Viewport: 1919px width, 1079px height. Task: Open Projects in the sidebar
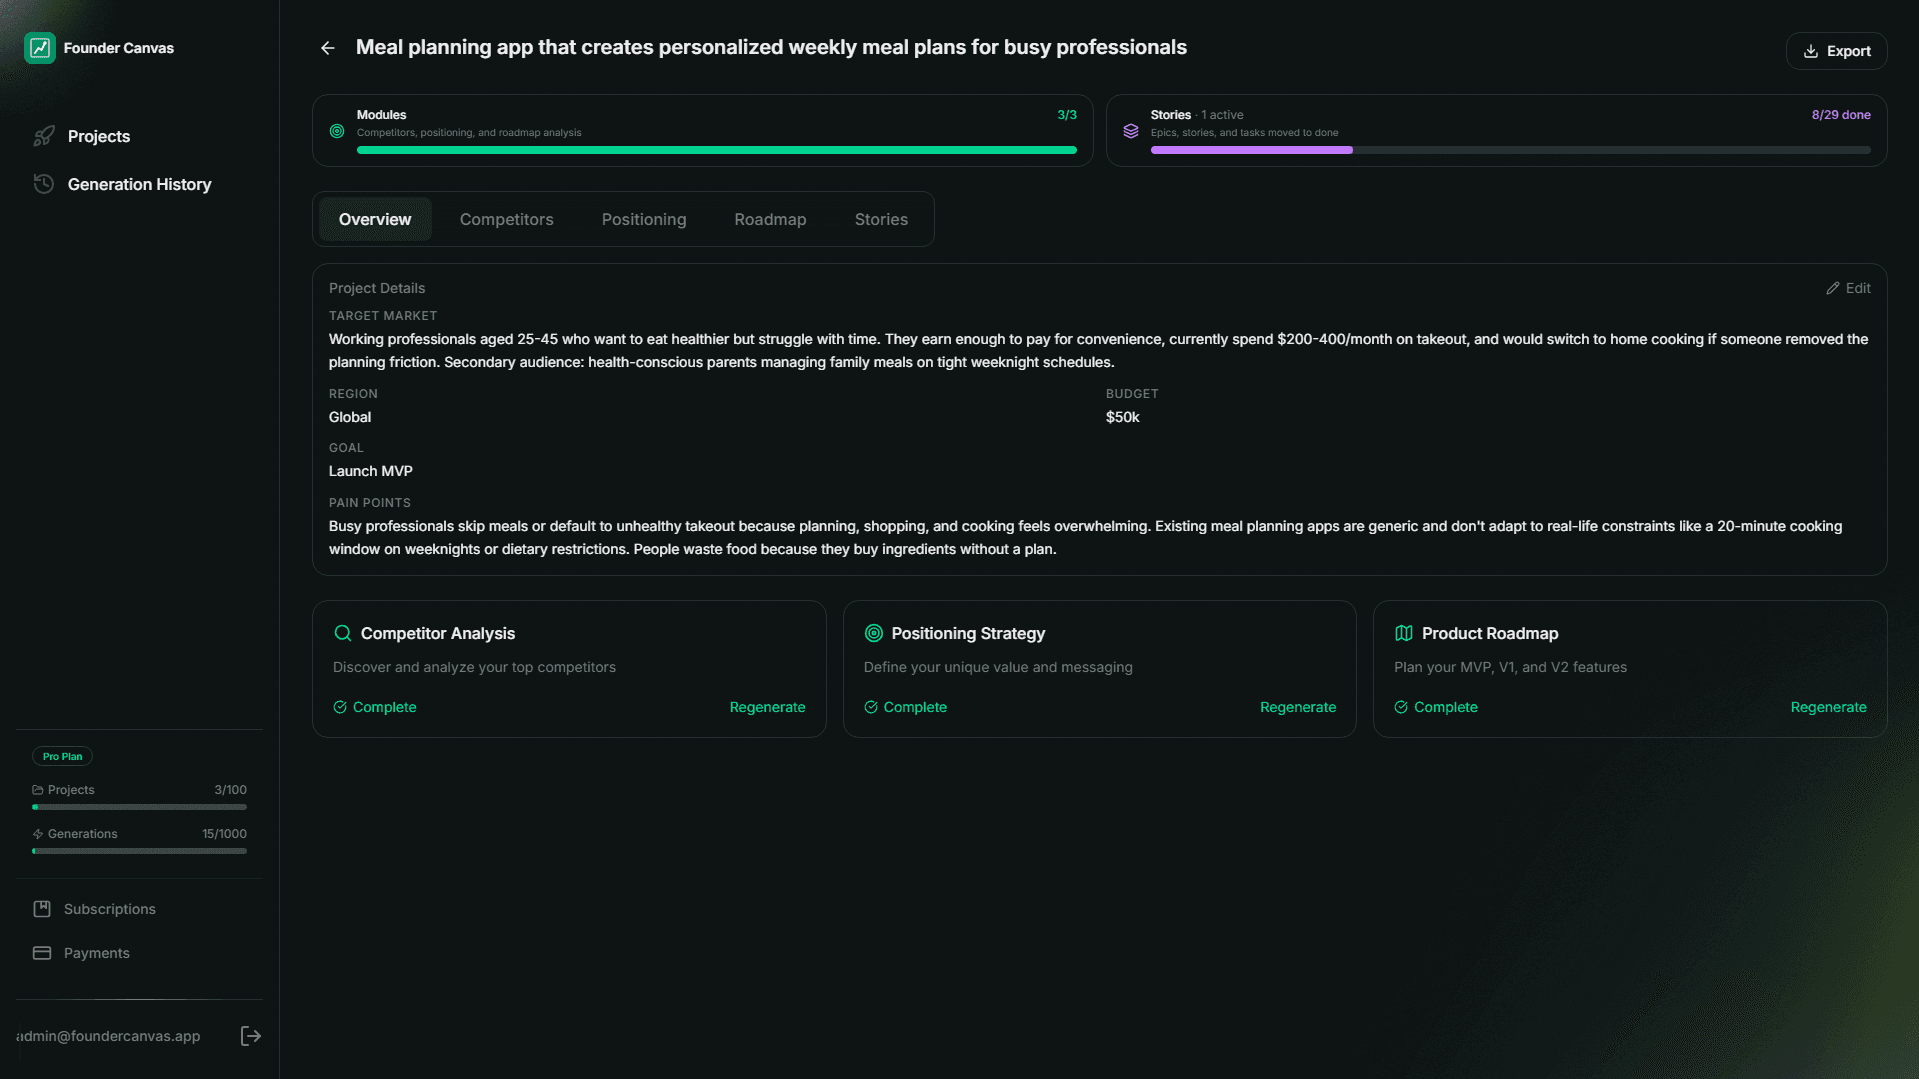[x=99, y=136]
